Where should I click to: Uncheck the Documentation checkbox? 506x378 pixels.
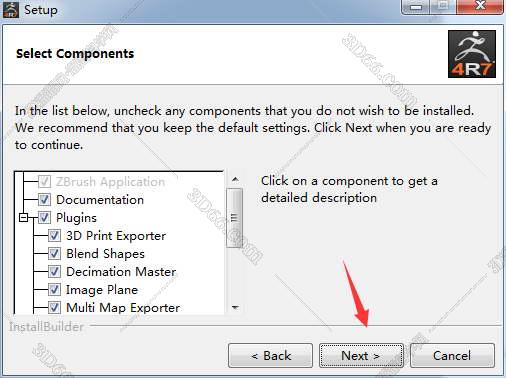[x=44, y=200]
